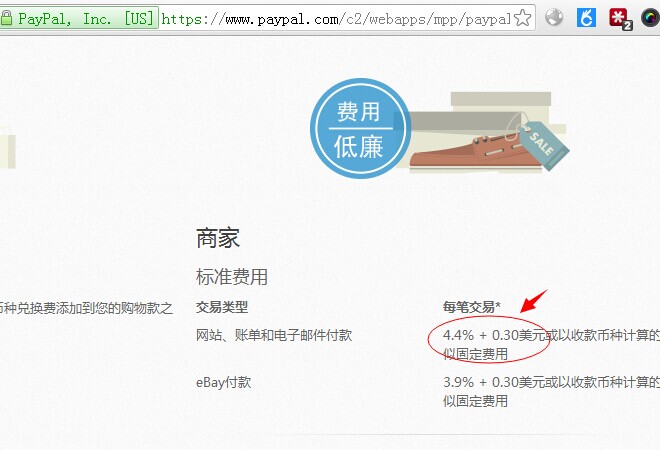Viewport: 660px width, 450px height.
Task: Open the gray globe extension icon
Action: click(554, 18)
